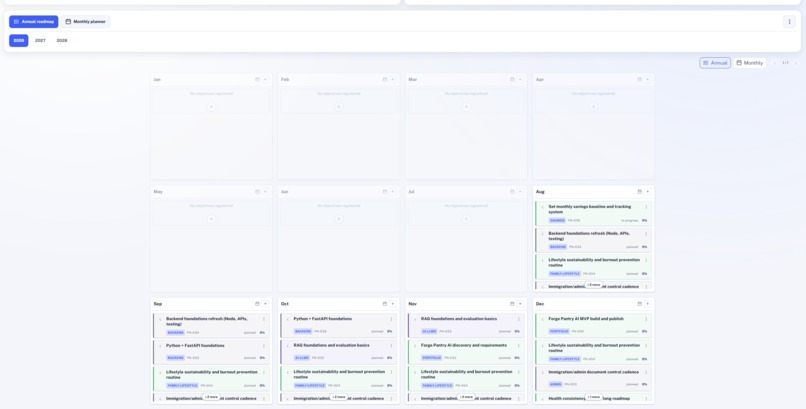Select year 2028 tab
806x409 pixels.
coord(62,41)
